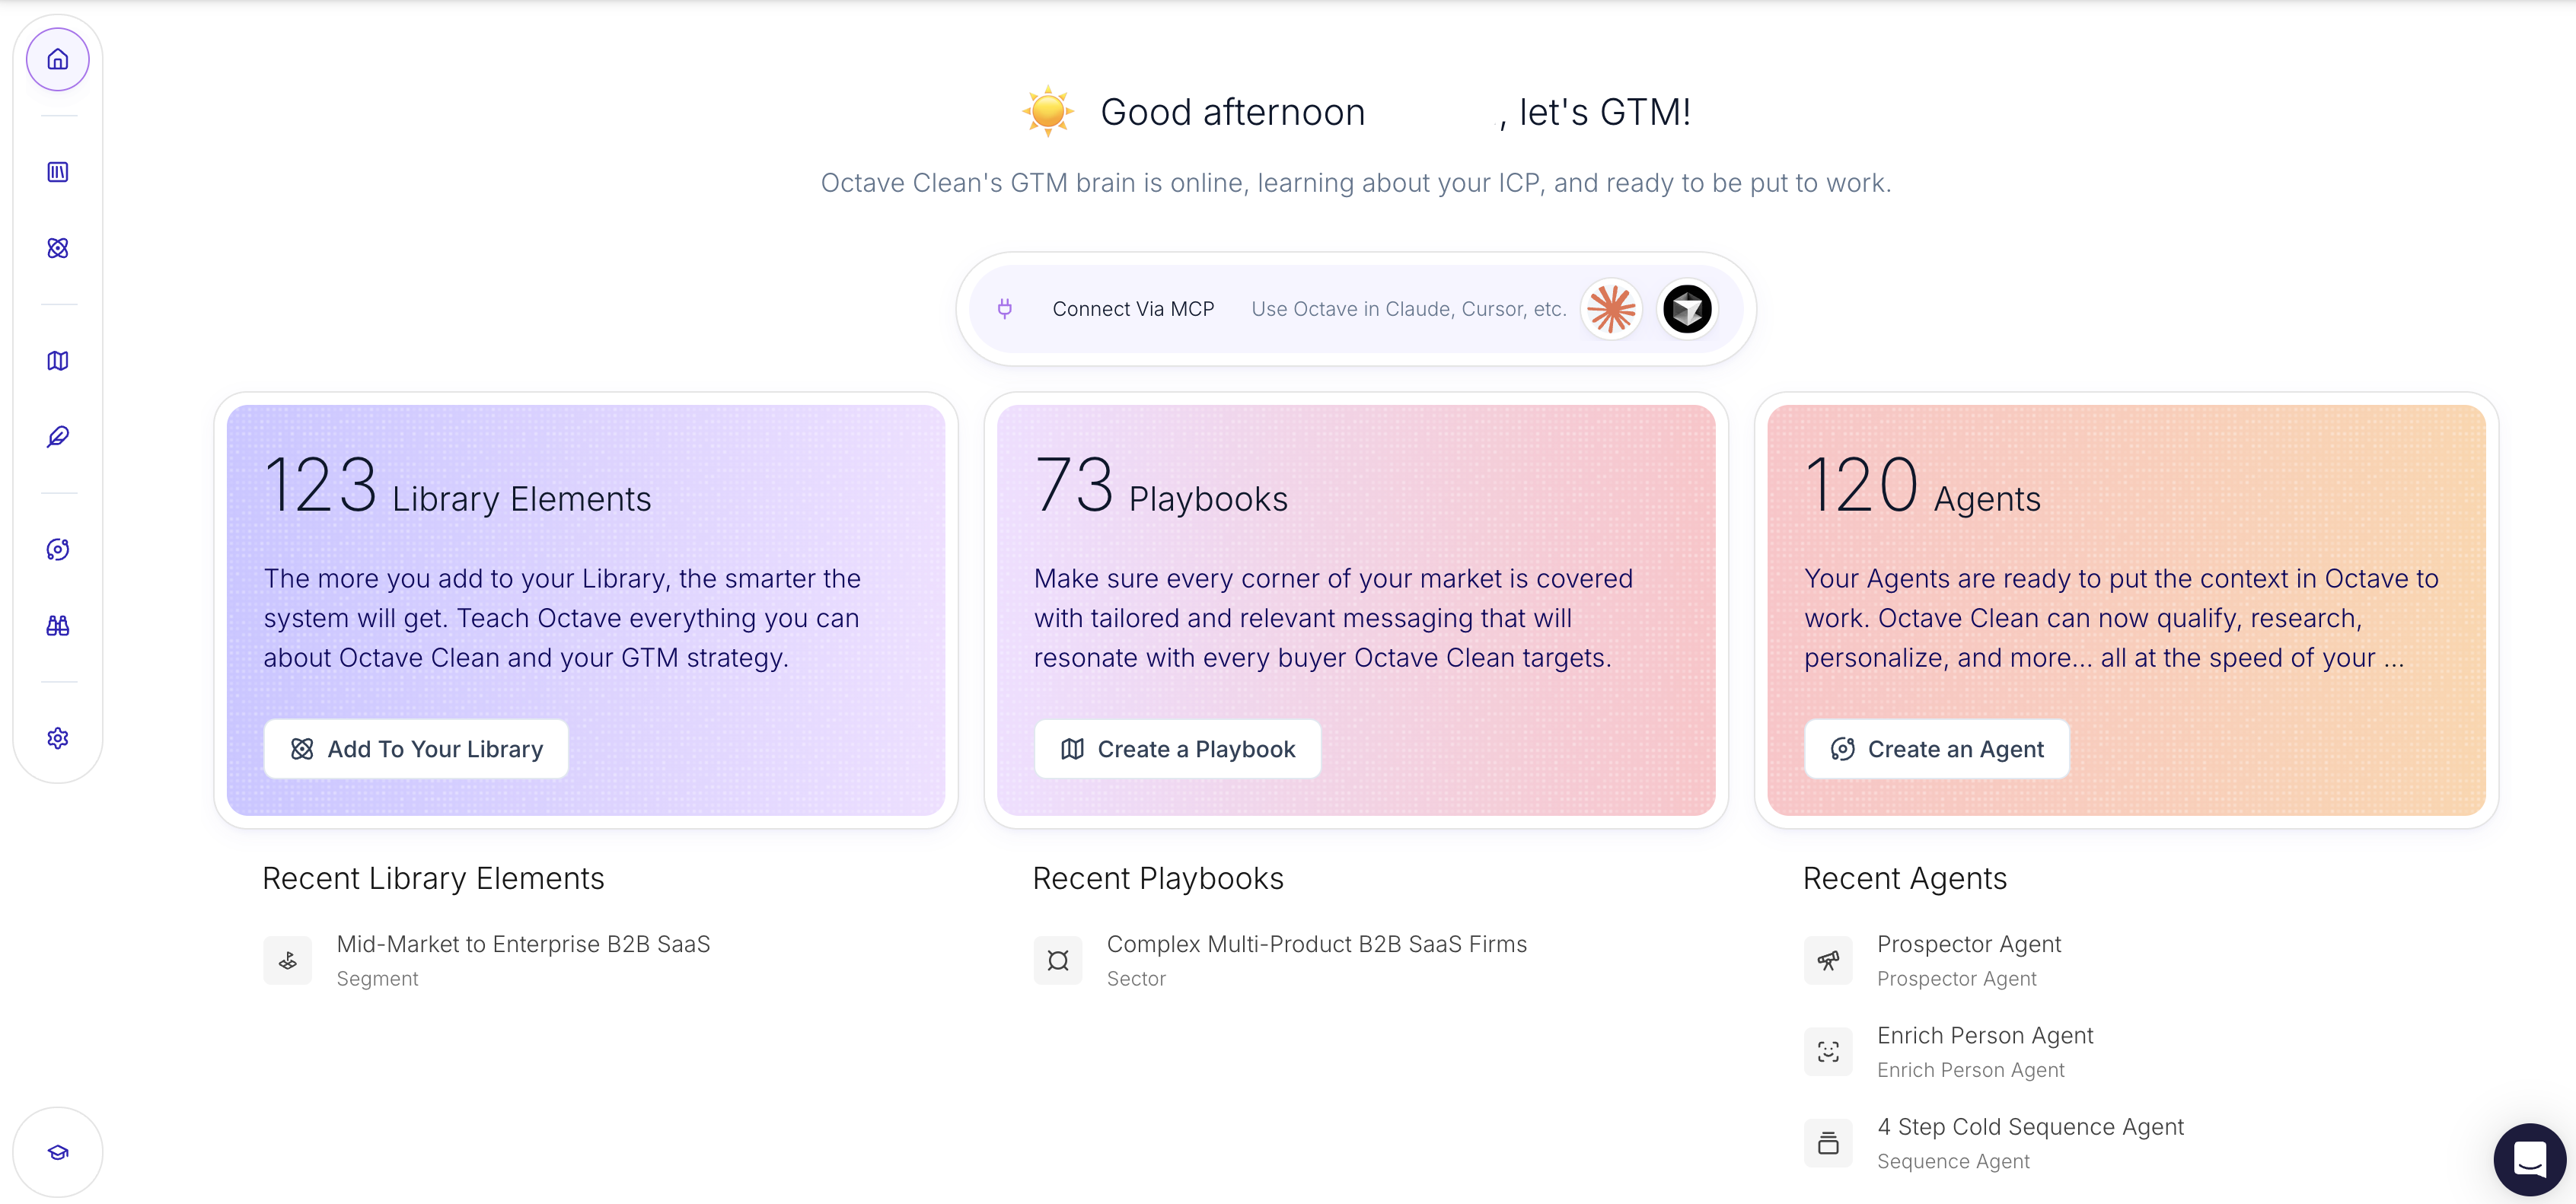This screenshot has height=1204, width=2576.
Task: Click the Sector icon beside Complex Multi-Product
Action: pos(1058,961)
